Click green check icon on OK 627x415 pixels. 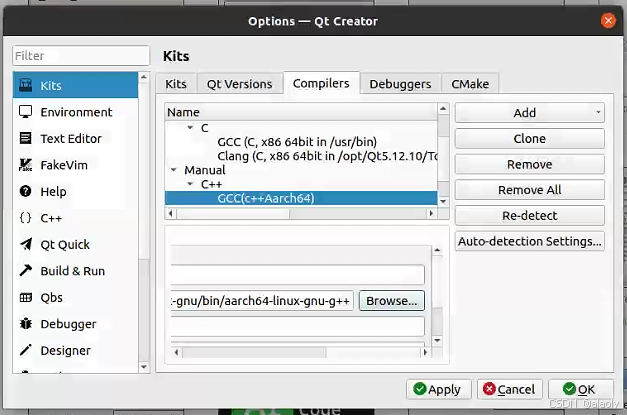click(569, 389)
